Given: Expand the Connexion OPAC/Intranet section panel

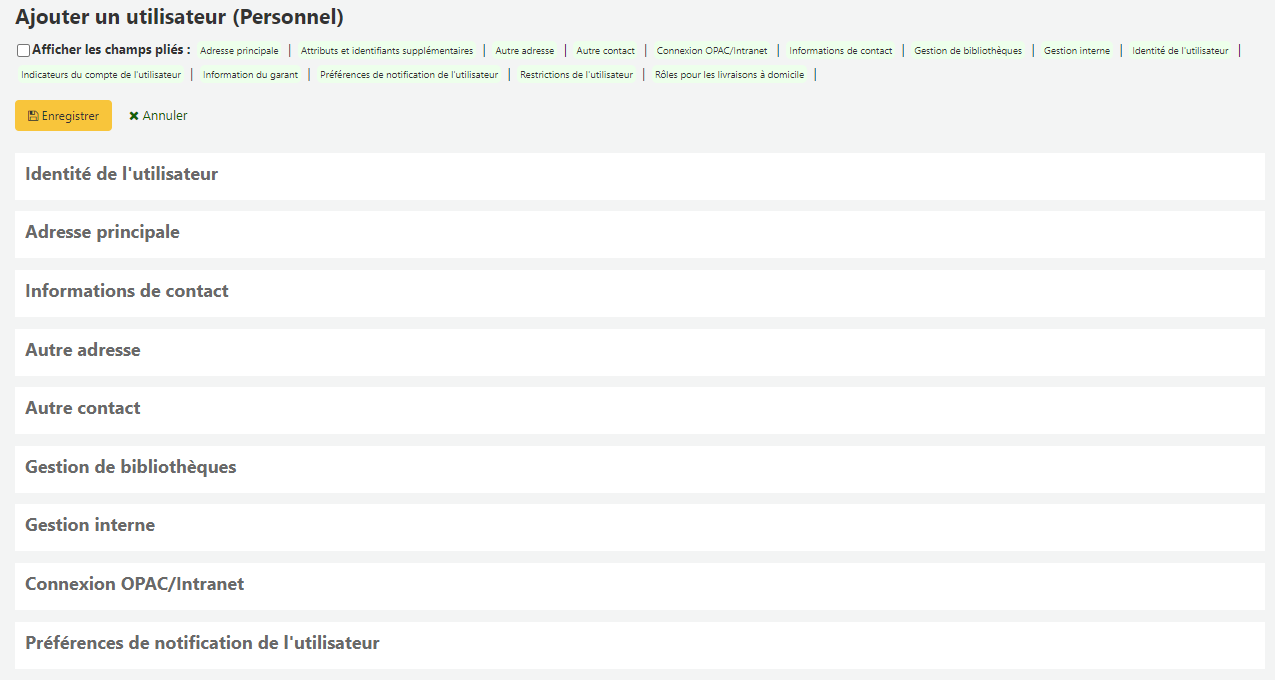Looking at the screenshot, I should click(x=135, y=584).
